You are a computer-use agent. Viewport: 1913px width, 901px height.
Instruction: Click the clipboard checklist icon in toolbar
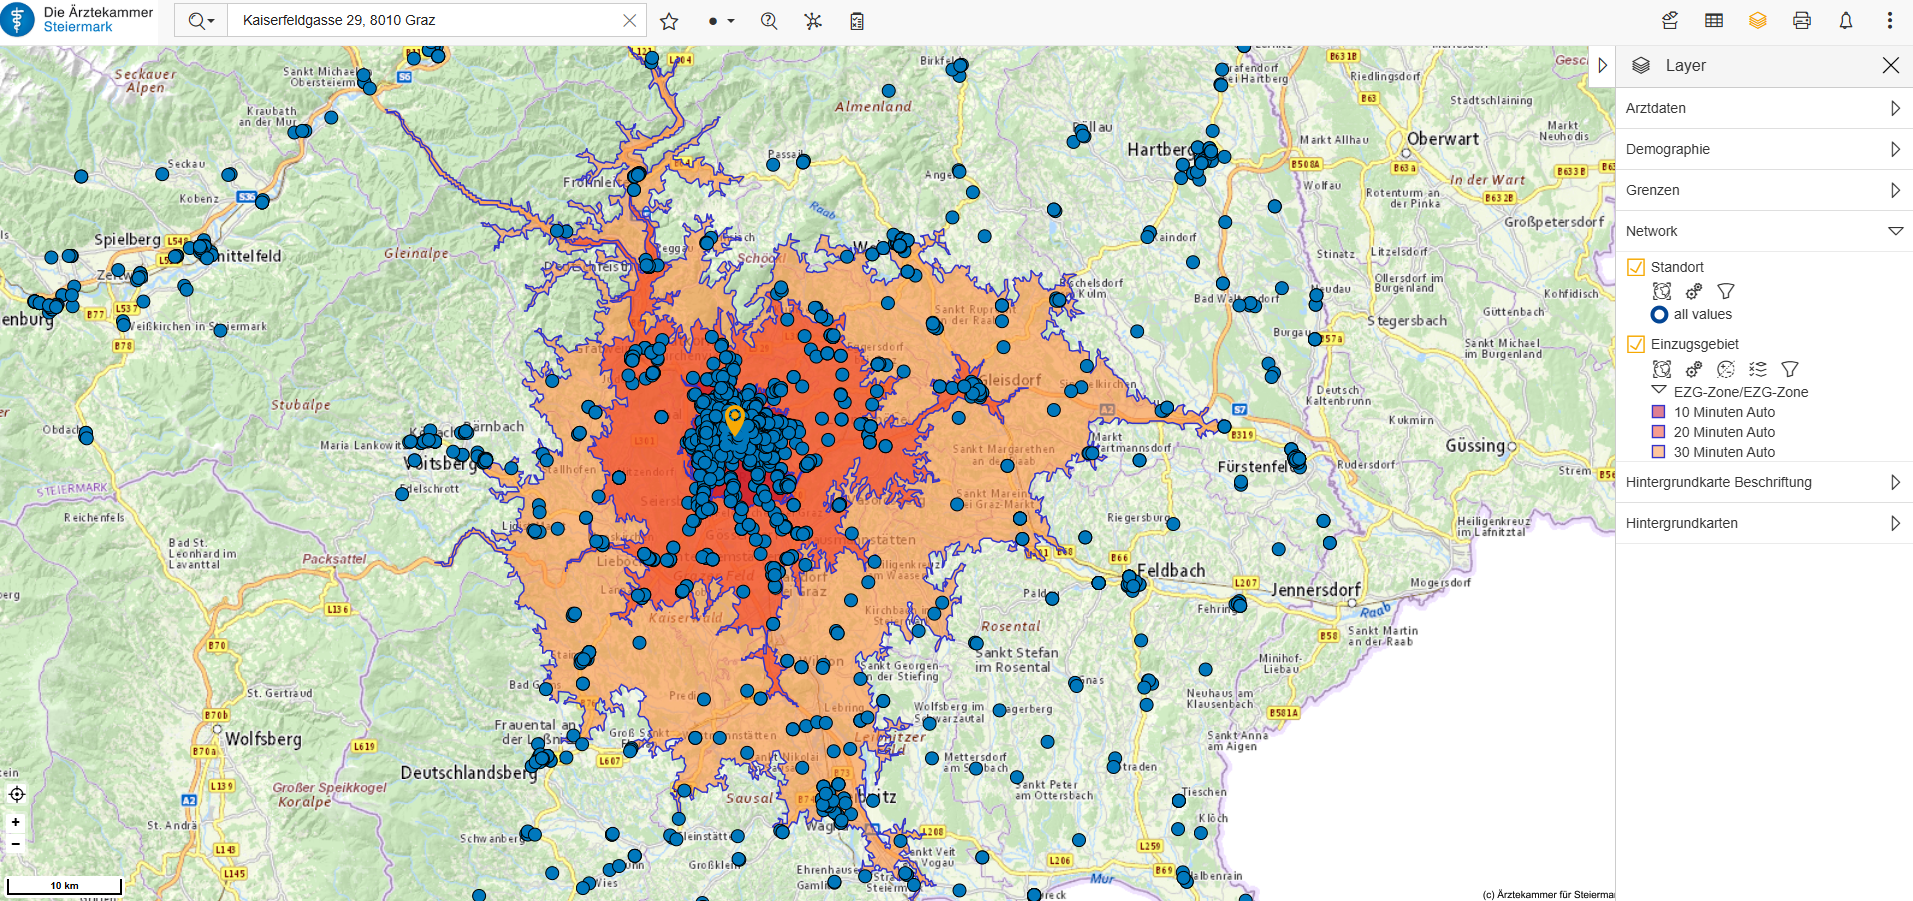point(857,21)
